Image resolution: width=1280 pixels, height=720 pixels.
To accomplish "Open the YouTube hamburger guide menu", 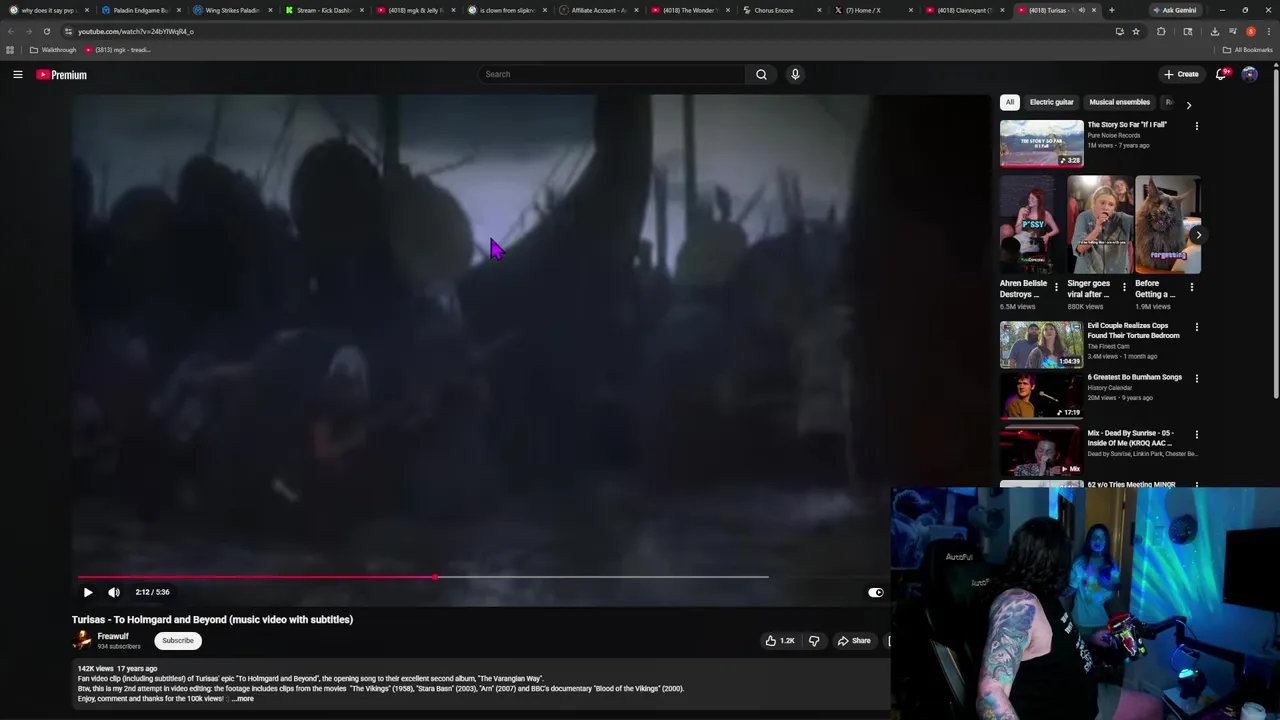I will pos(18,74).
